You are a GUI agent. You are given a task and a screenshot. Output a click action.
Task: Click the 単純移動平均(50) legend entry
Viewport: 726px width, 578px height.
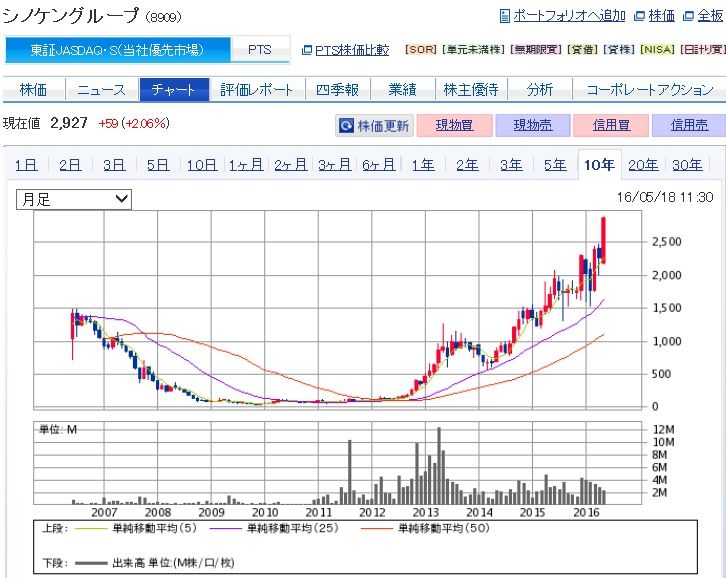(x=425, y=528)
